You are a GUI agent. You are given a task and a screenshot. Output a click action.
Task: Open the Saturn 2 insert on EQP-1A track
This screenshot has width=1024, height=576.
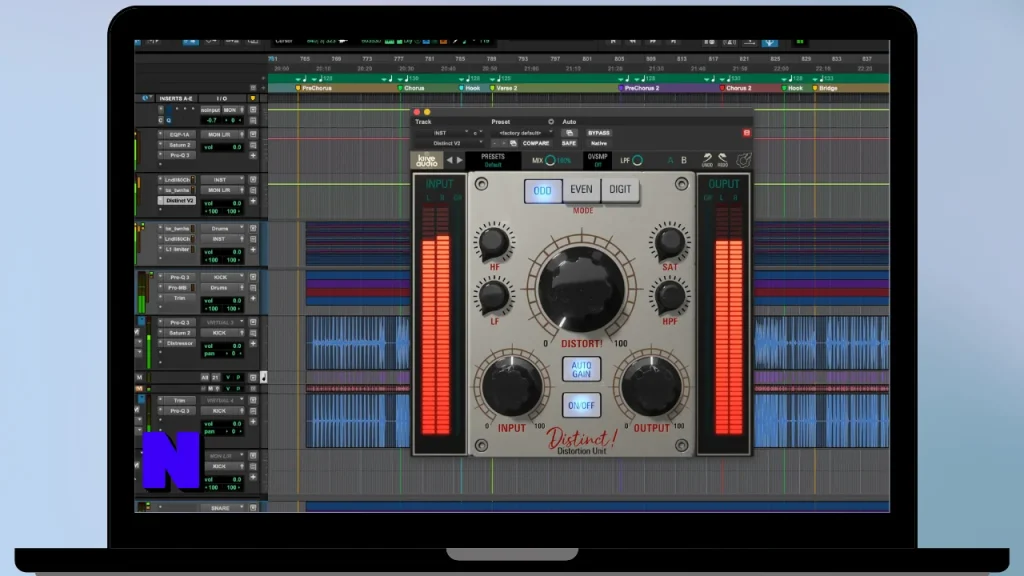click(x=180, y=145)
